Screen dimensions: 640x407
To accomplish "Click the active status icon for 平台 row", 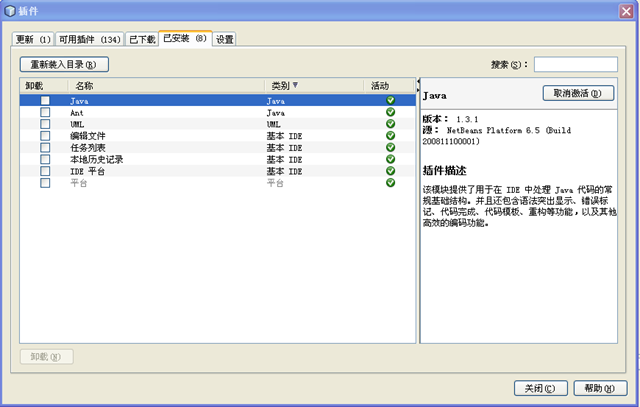I will coord(391,182).
